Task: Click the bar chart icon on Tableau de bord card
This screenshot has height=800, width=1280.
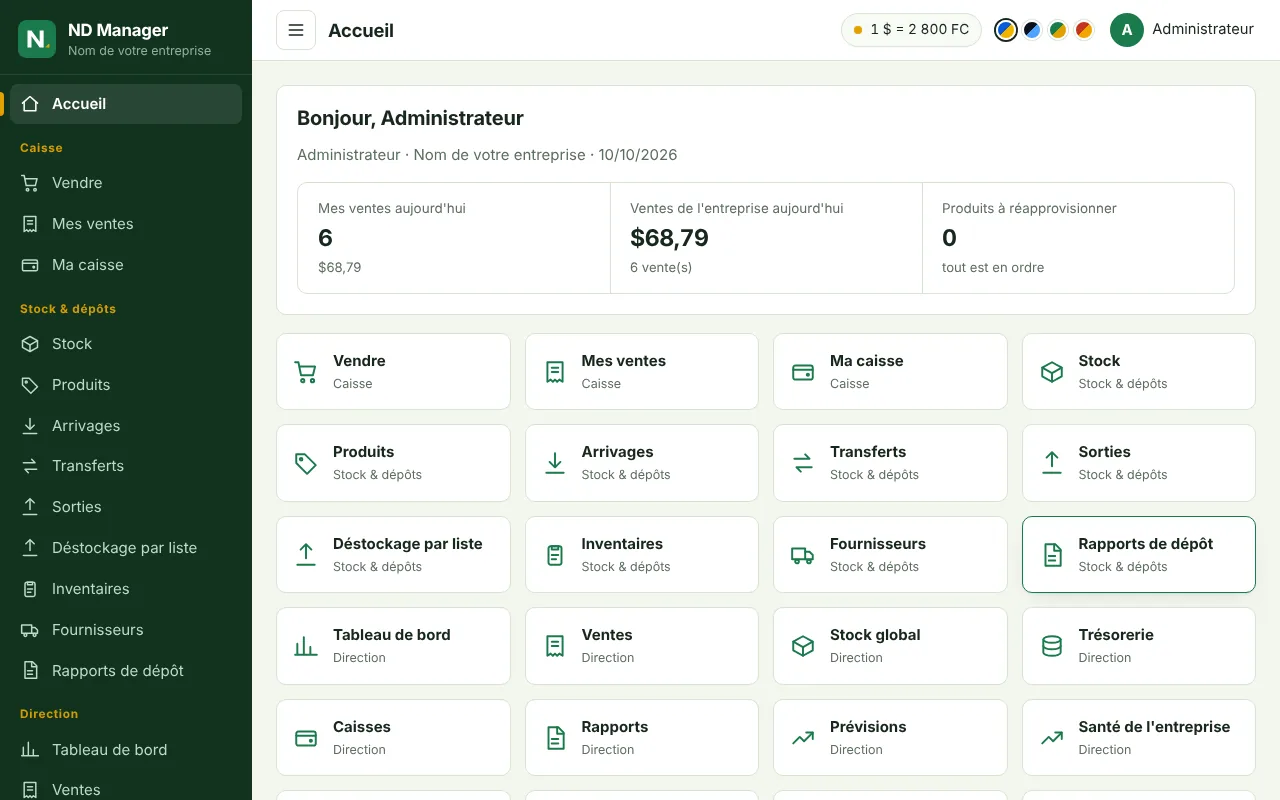Action: [306, 646]
